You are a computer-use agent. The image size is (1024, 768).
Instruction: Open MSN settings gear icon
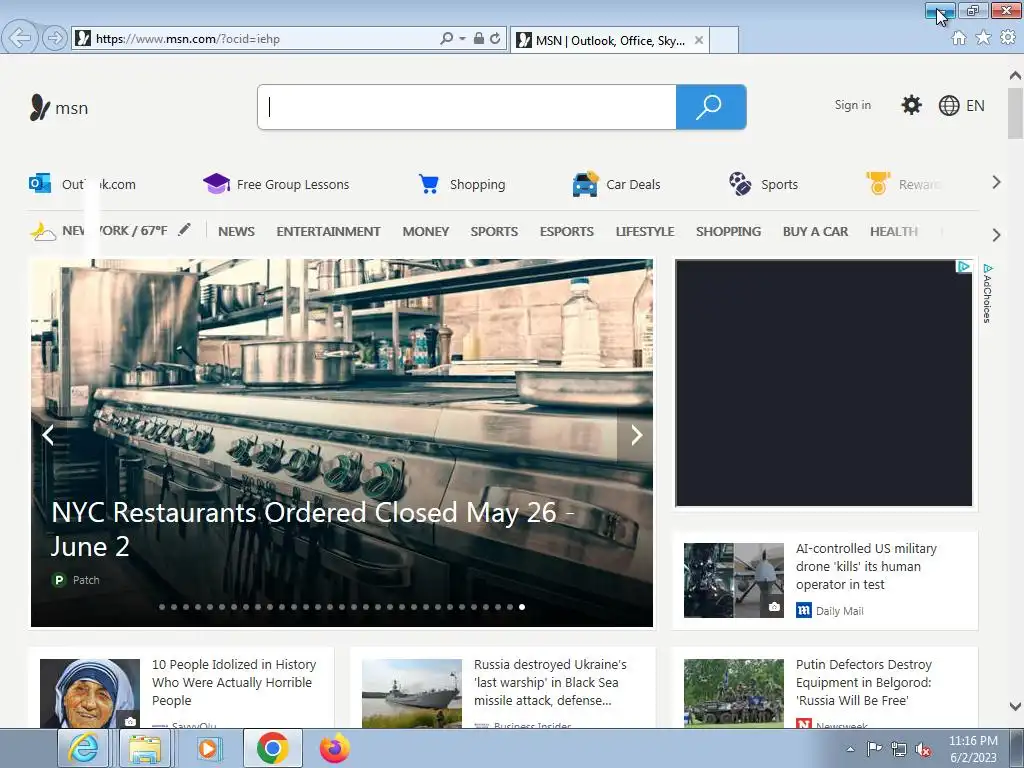pos(911,105)
